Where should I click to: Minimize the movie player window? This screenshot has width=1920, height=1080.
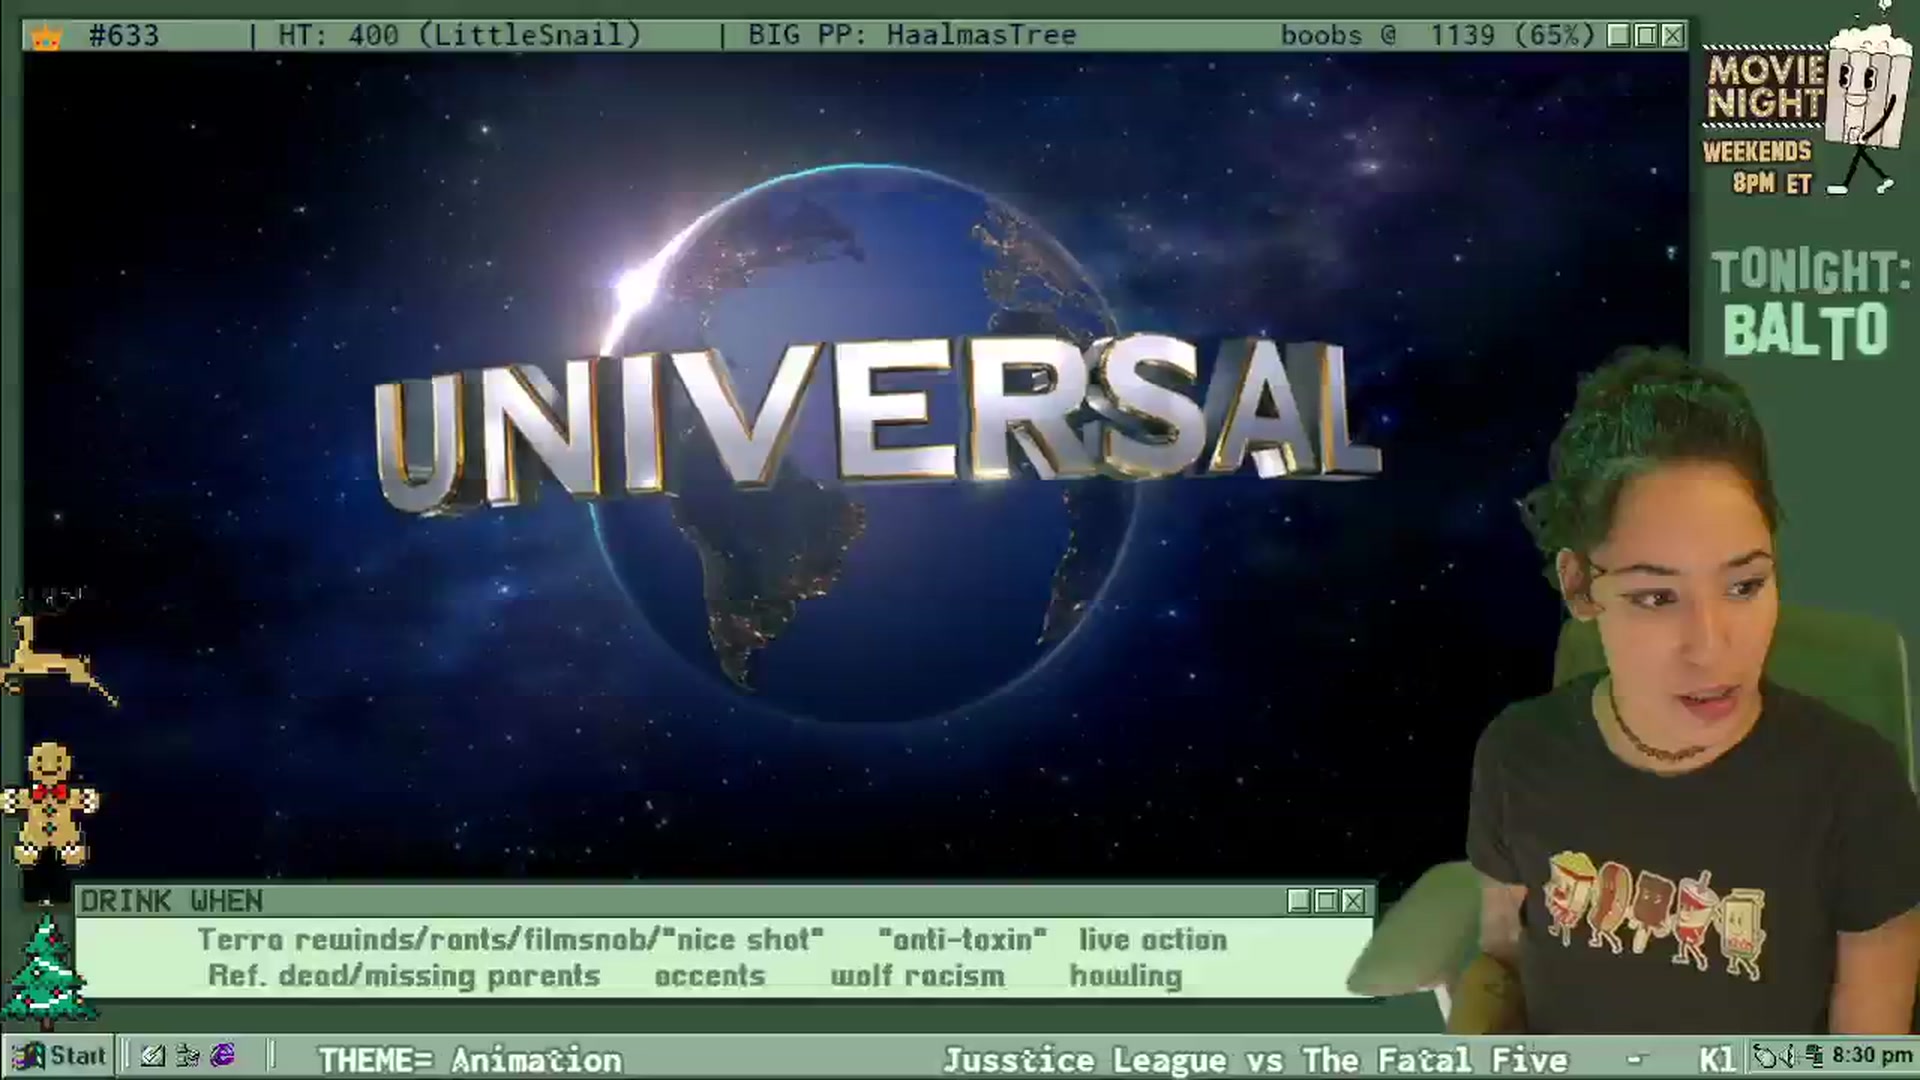pyautogui.click(x=1619, y=36)
